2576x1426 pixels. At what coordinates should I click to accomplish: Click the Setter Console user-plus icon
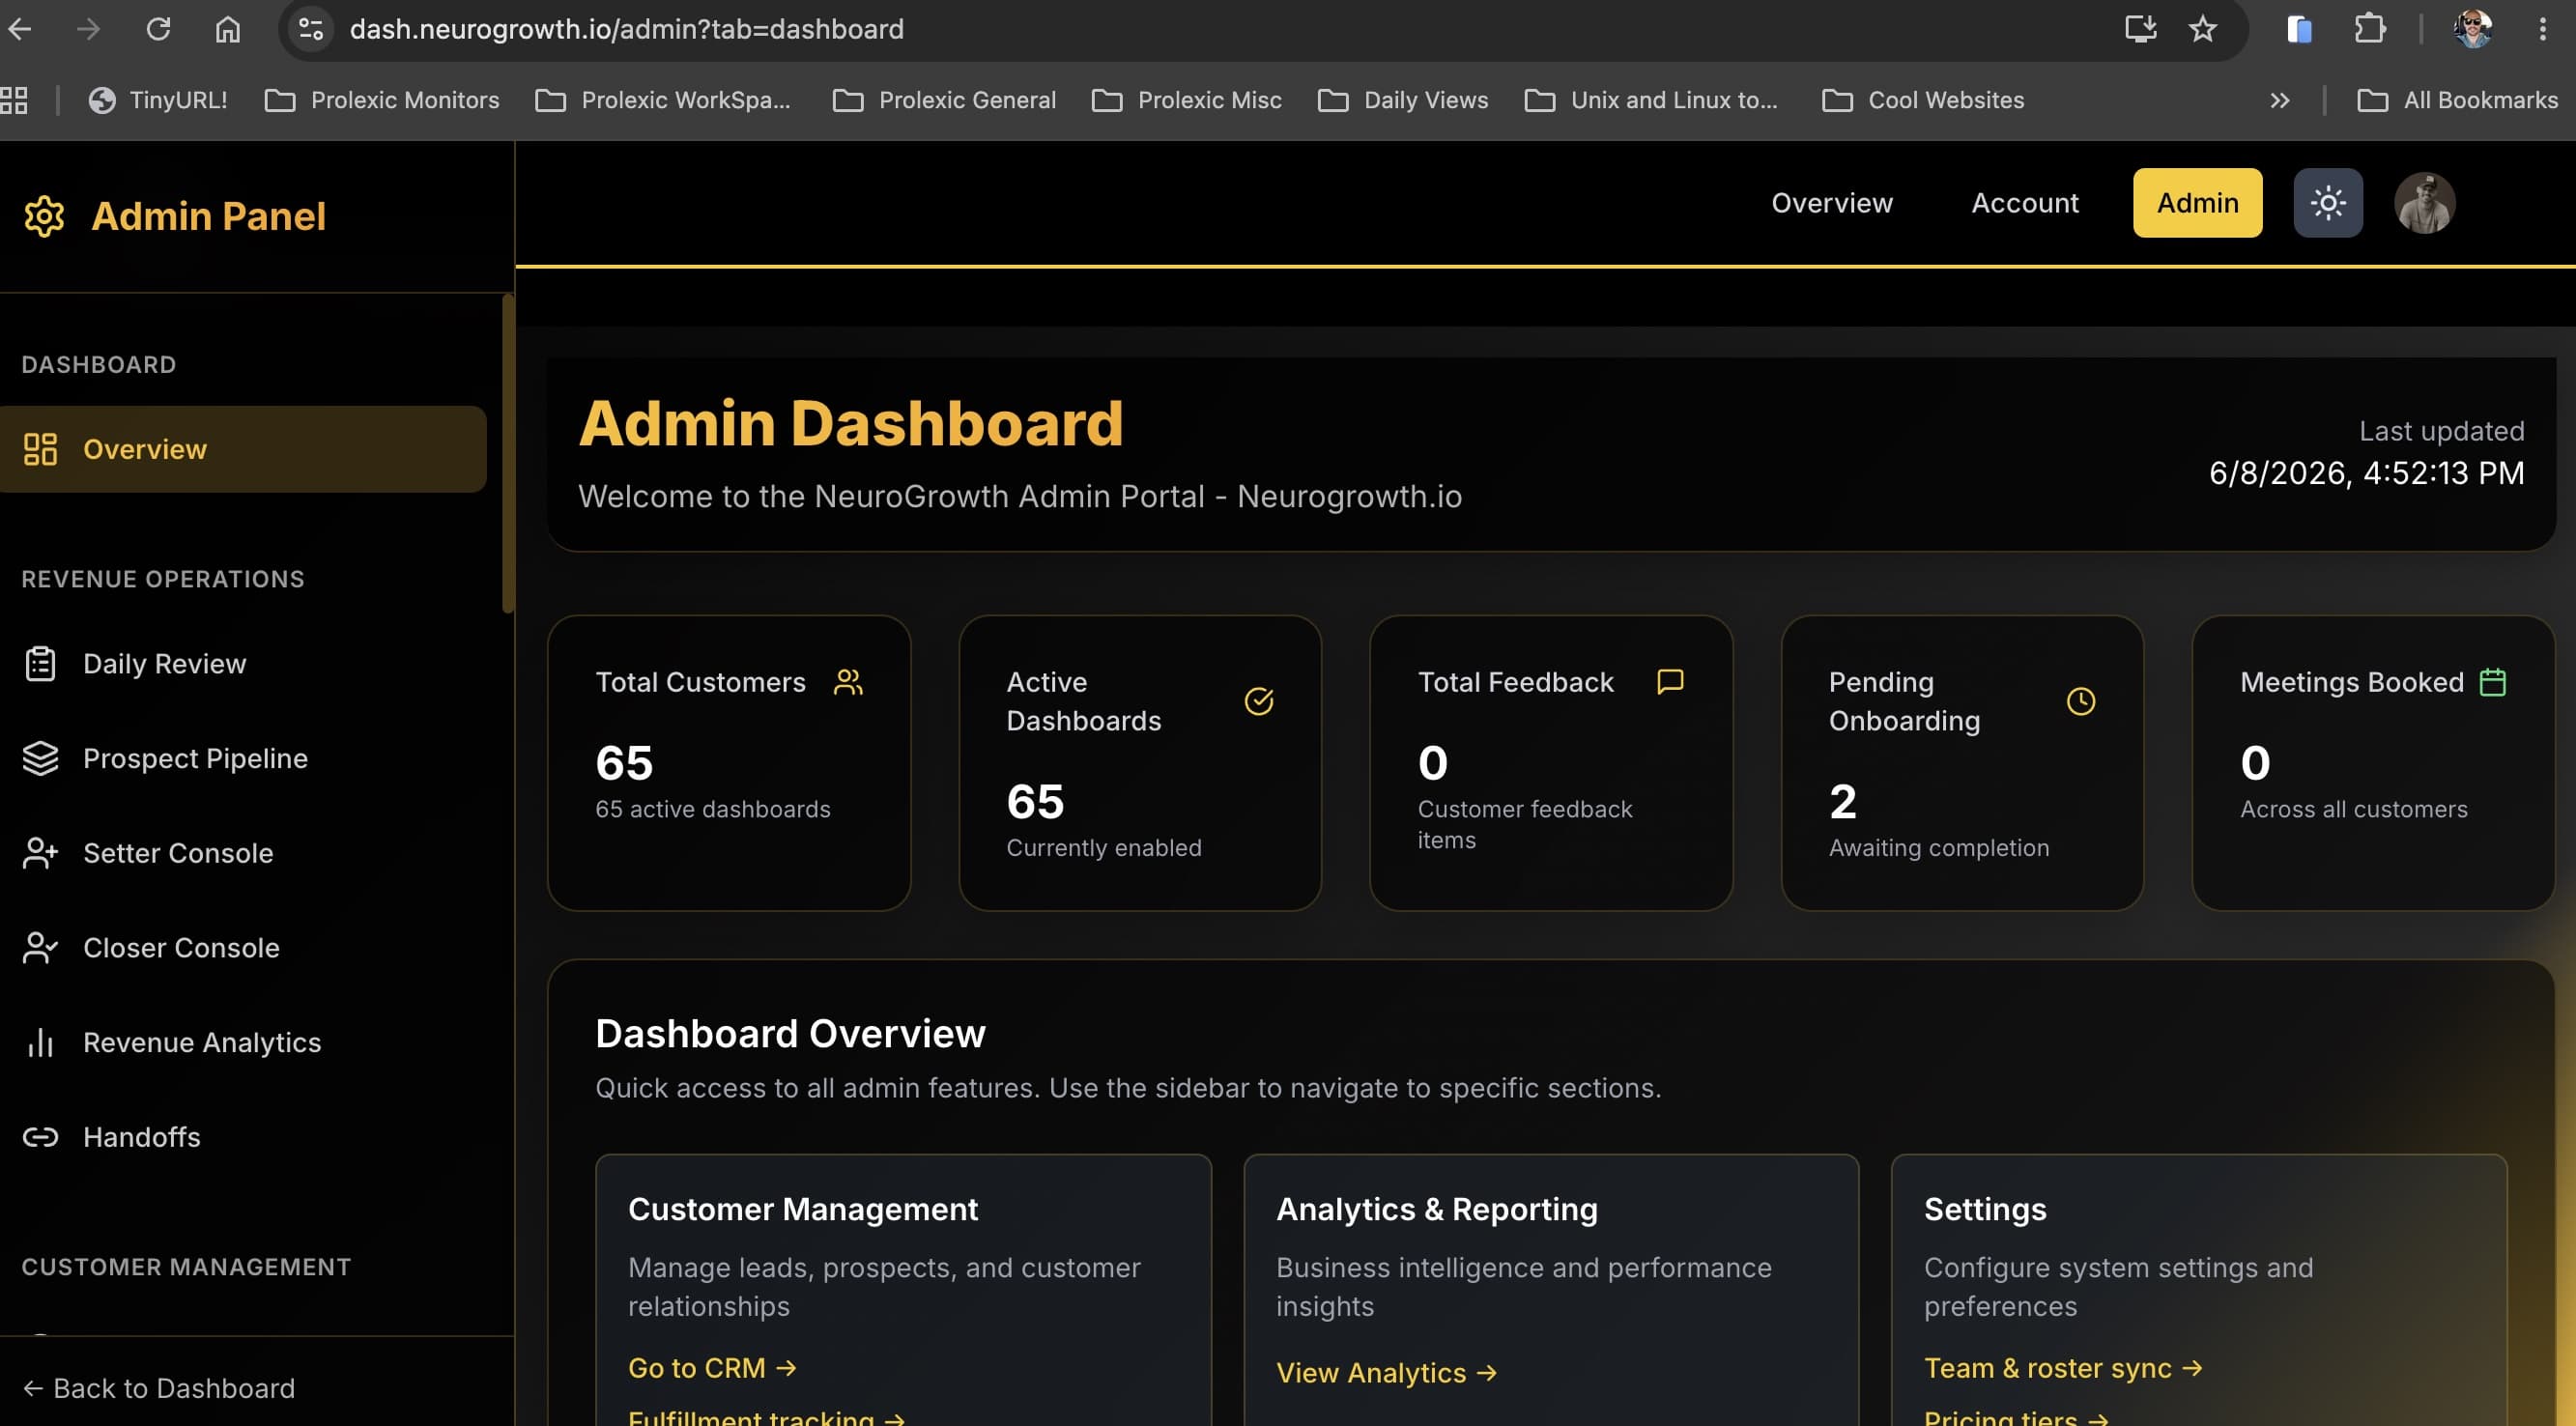[x=40, y=853]
